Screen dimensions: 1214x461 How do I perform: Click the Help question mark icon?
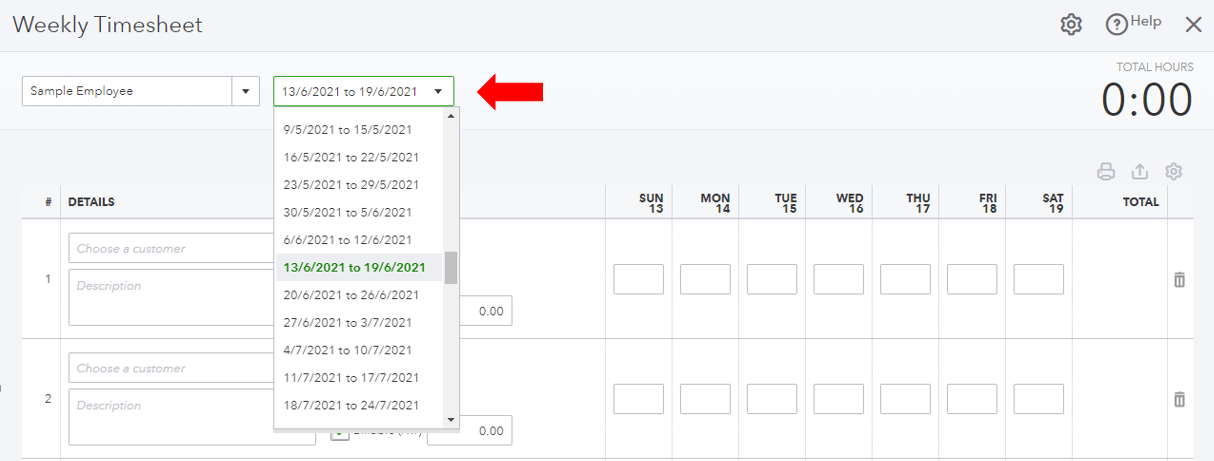(1116, 25)
